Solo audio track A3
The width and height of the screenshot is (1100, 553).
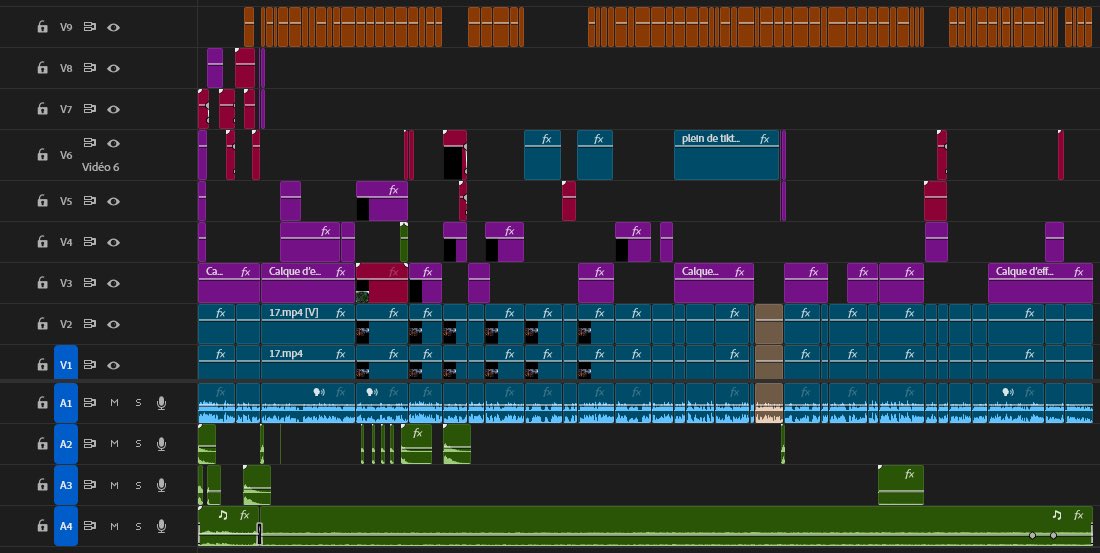point(138,485)
